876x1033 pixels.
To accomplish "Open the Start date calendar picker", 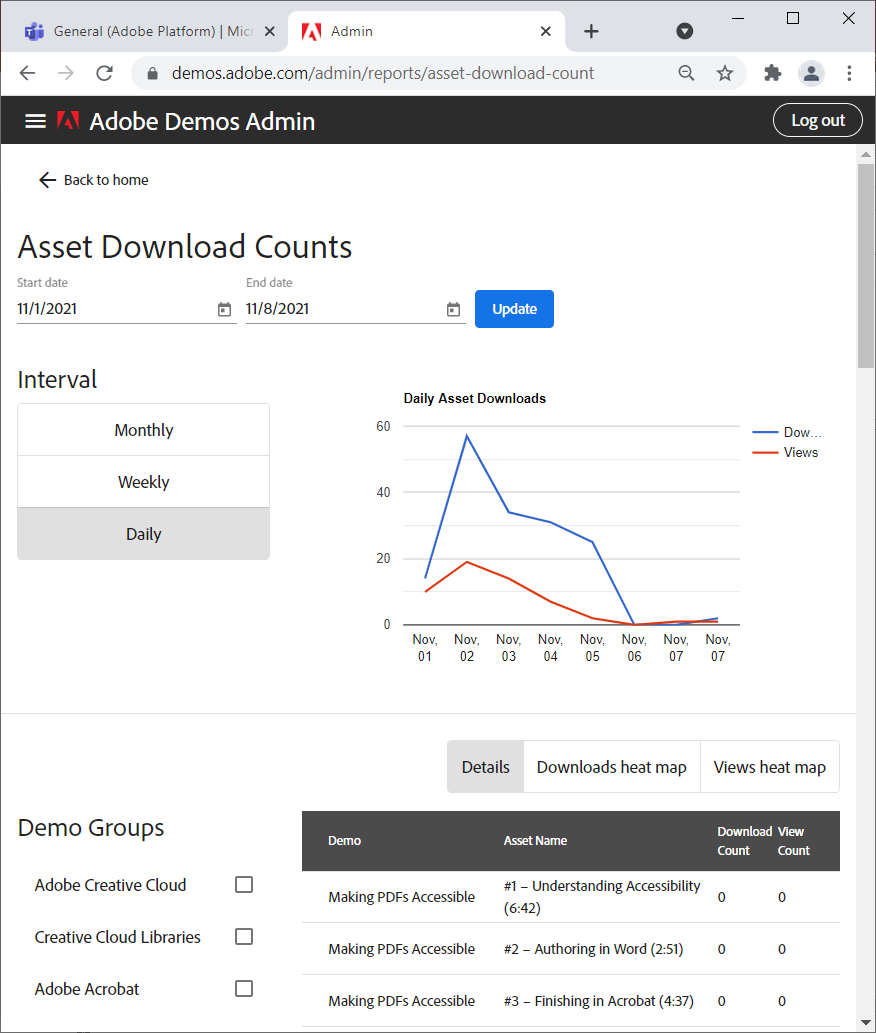I will (x=224, y=309).
